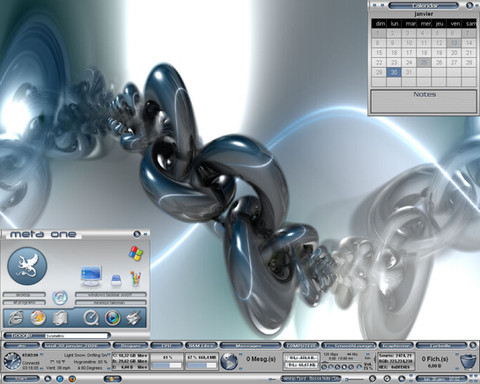Launch Firefox from the meta one dock
This screenshot has width=480, height=384.
click(x=38, y=318)
